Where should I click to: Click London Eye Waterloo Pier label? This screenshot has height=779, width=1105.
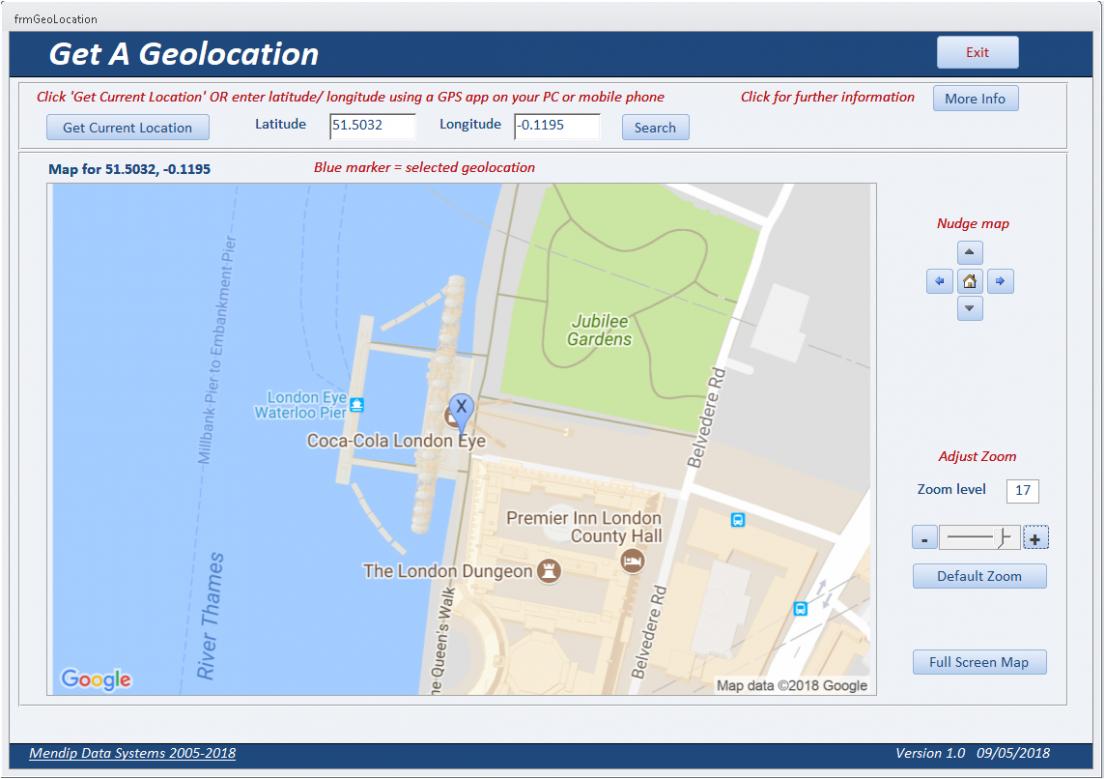point(301,405)
